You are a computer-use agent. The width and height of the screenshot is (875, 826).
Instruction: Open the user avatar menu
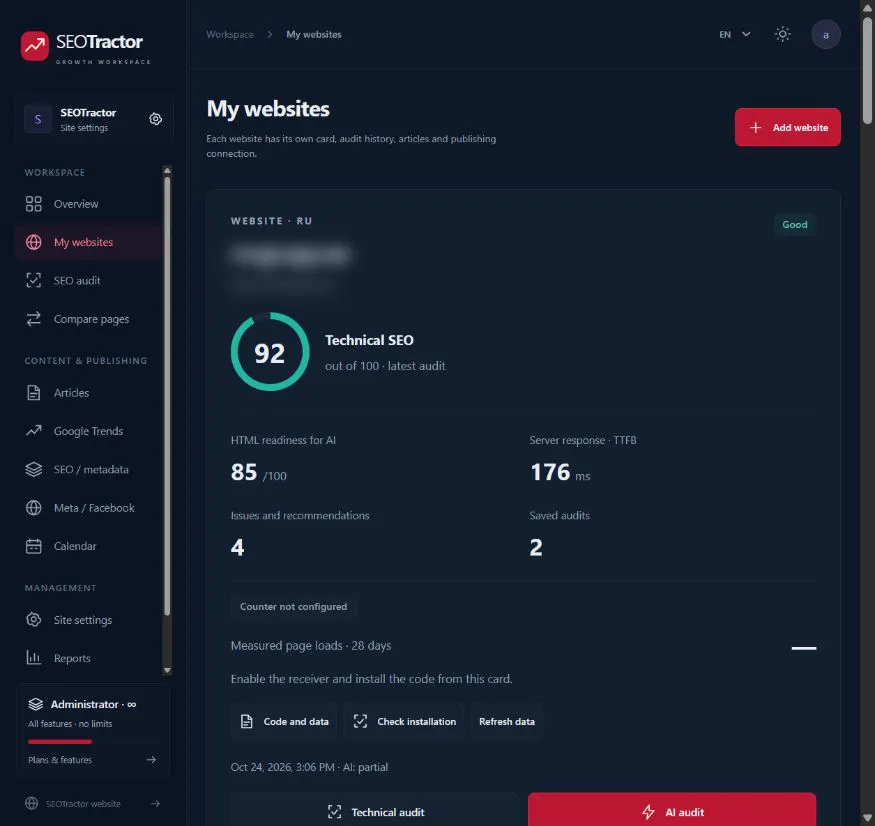click(825, 35)
